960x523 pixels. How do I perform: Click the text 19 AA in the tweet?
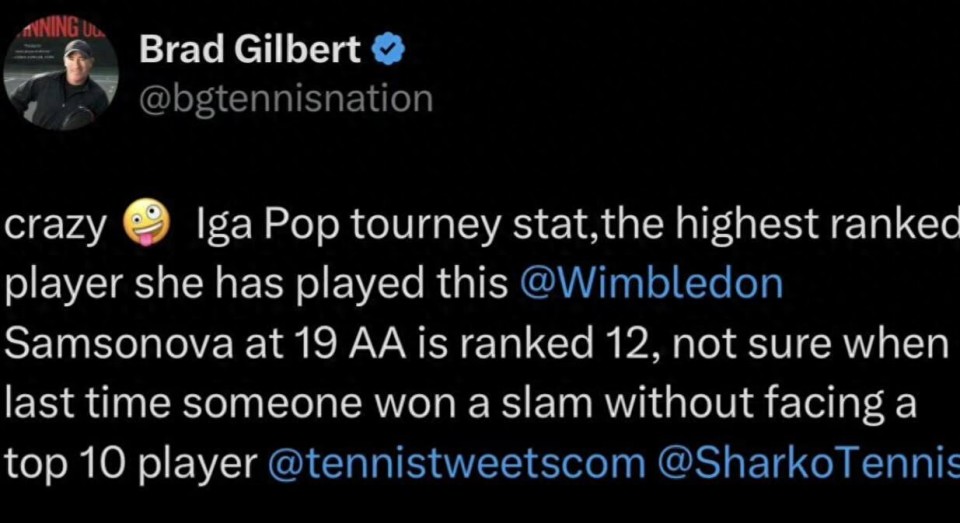[x=349, y=344]
